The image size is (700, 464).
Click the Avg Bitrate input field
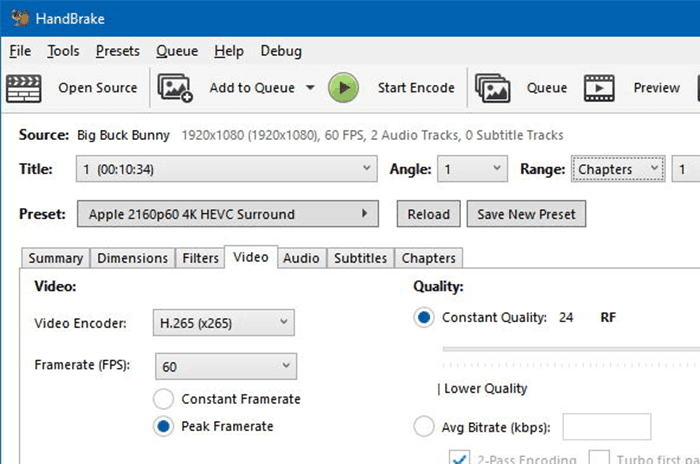click(606, 428)
